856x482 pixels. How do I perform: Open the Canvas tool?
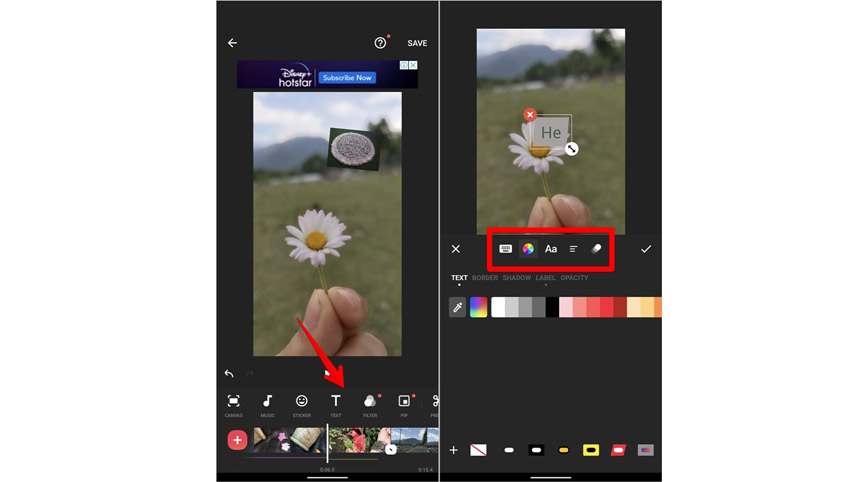(x=234, y=405)
